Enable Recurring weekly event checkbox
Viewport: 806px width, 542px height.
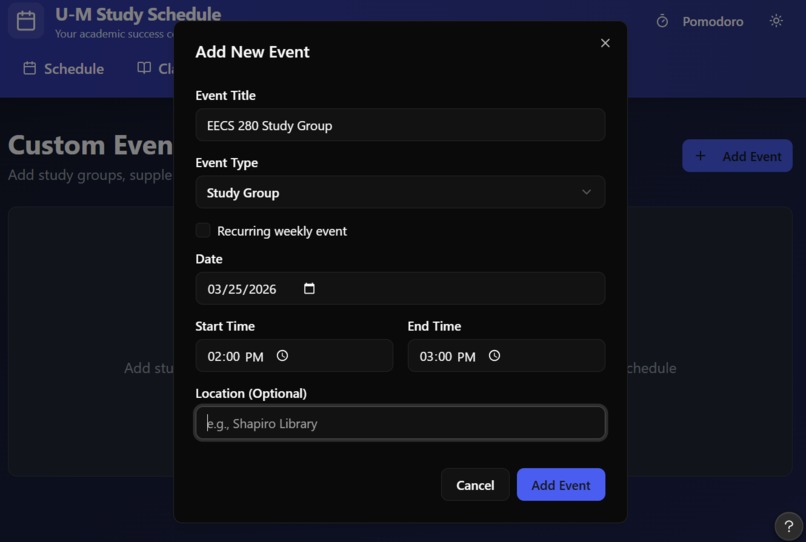coord(203,230)
